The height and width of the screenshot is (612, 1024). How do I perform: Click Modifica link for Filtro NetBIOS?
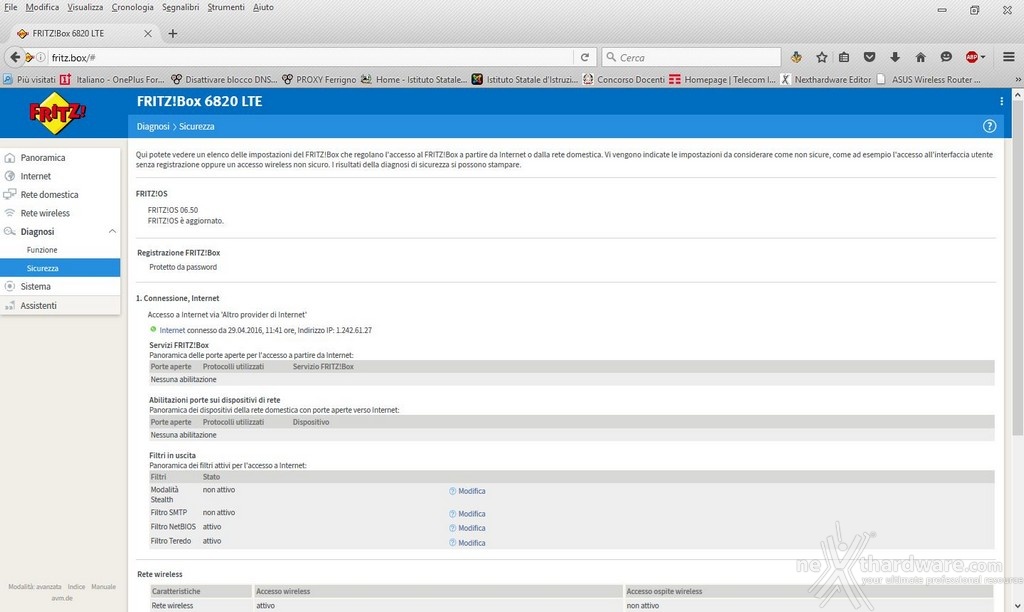(x=472, y=528)
